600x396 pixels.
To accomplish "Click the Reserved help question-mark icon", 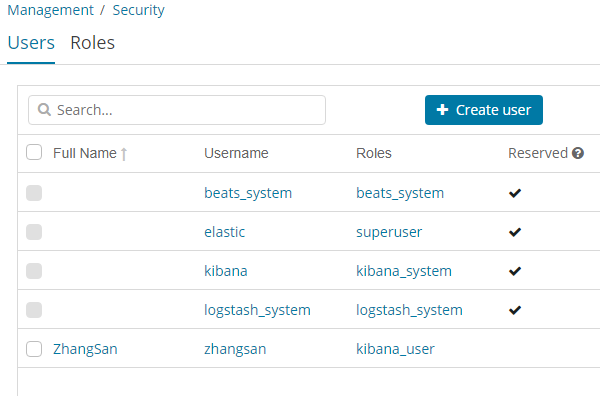I will (577, 153).
